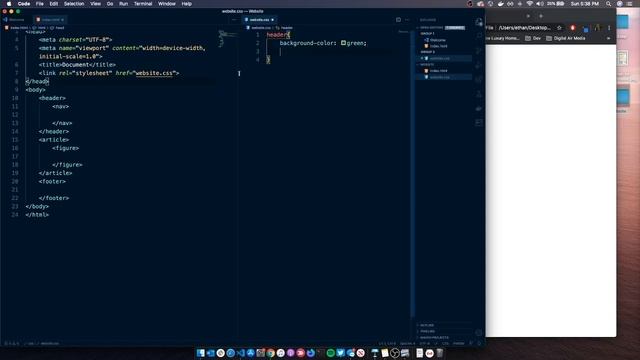Image resolution: width=640 pixels, height=360 pixels.
Task: Open Twitter from the Dock
Action: (x=340, y=353)
